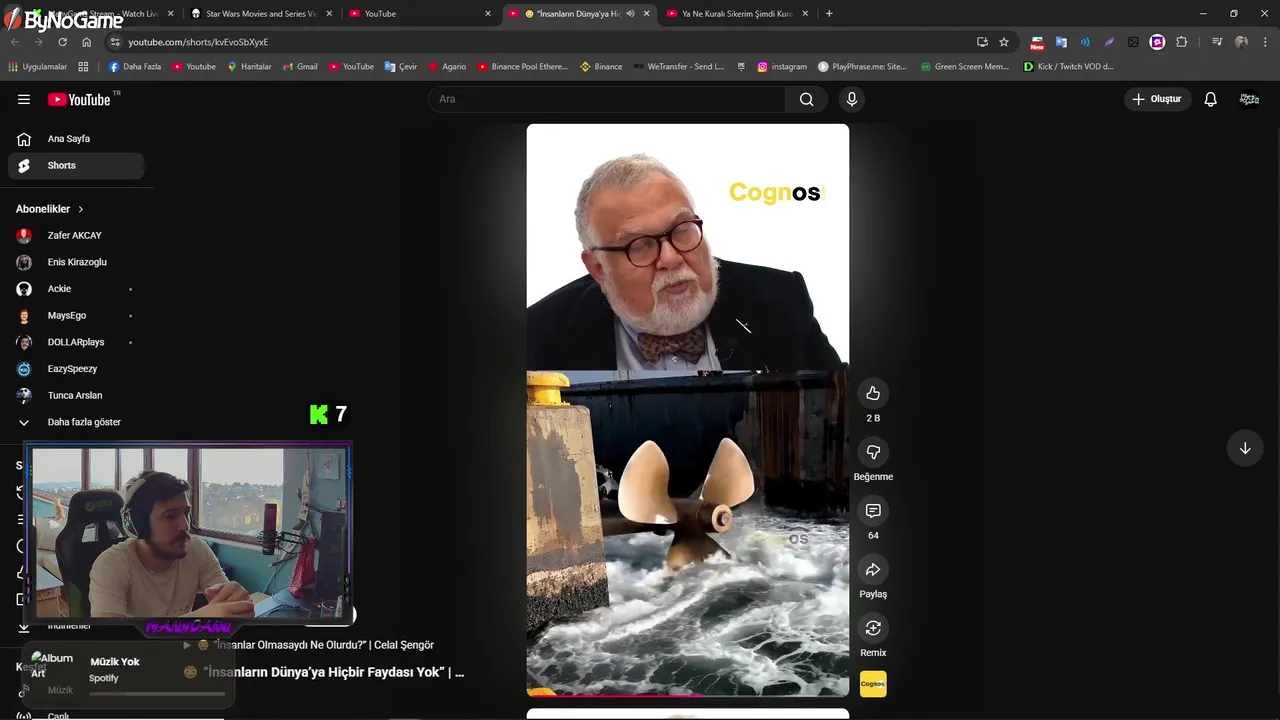This screenshot has width=1280, height=720.
Task: Open Green Screen Mem... bookmark
Action: [x=964, y=67]
